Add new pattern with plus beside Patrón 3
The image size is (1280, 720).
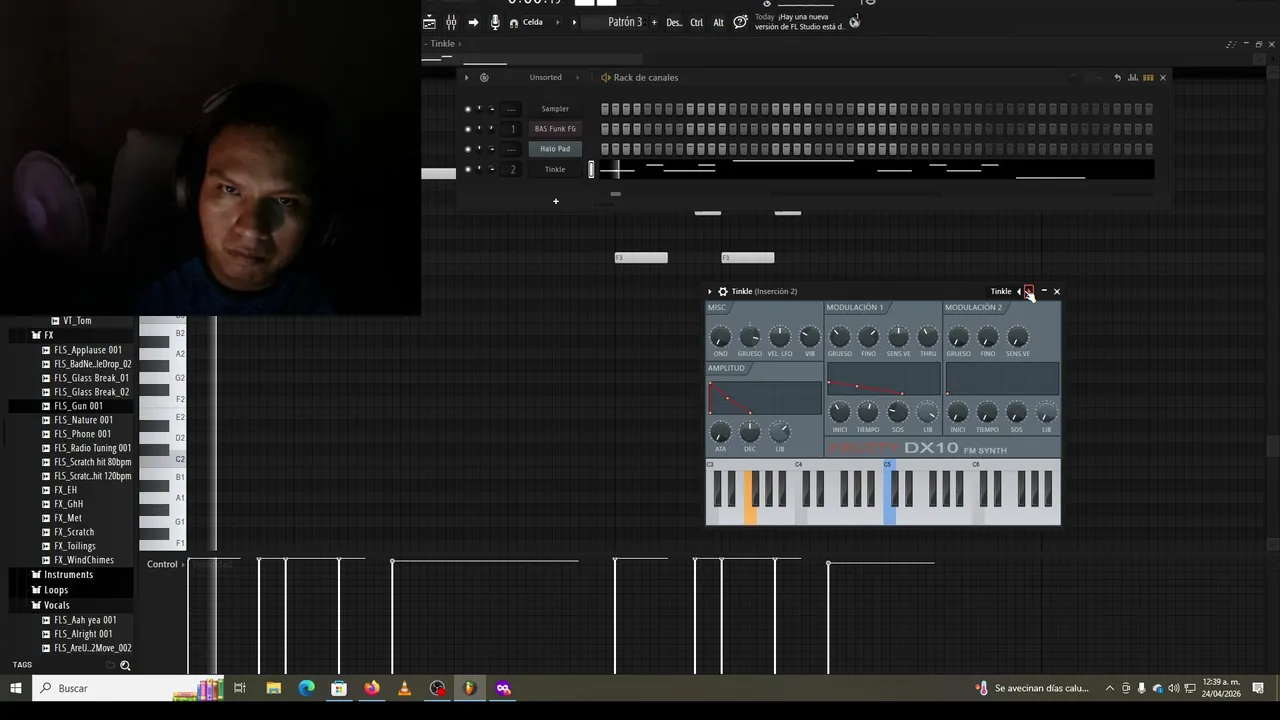pyautogui.click(x=654, y=22)
